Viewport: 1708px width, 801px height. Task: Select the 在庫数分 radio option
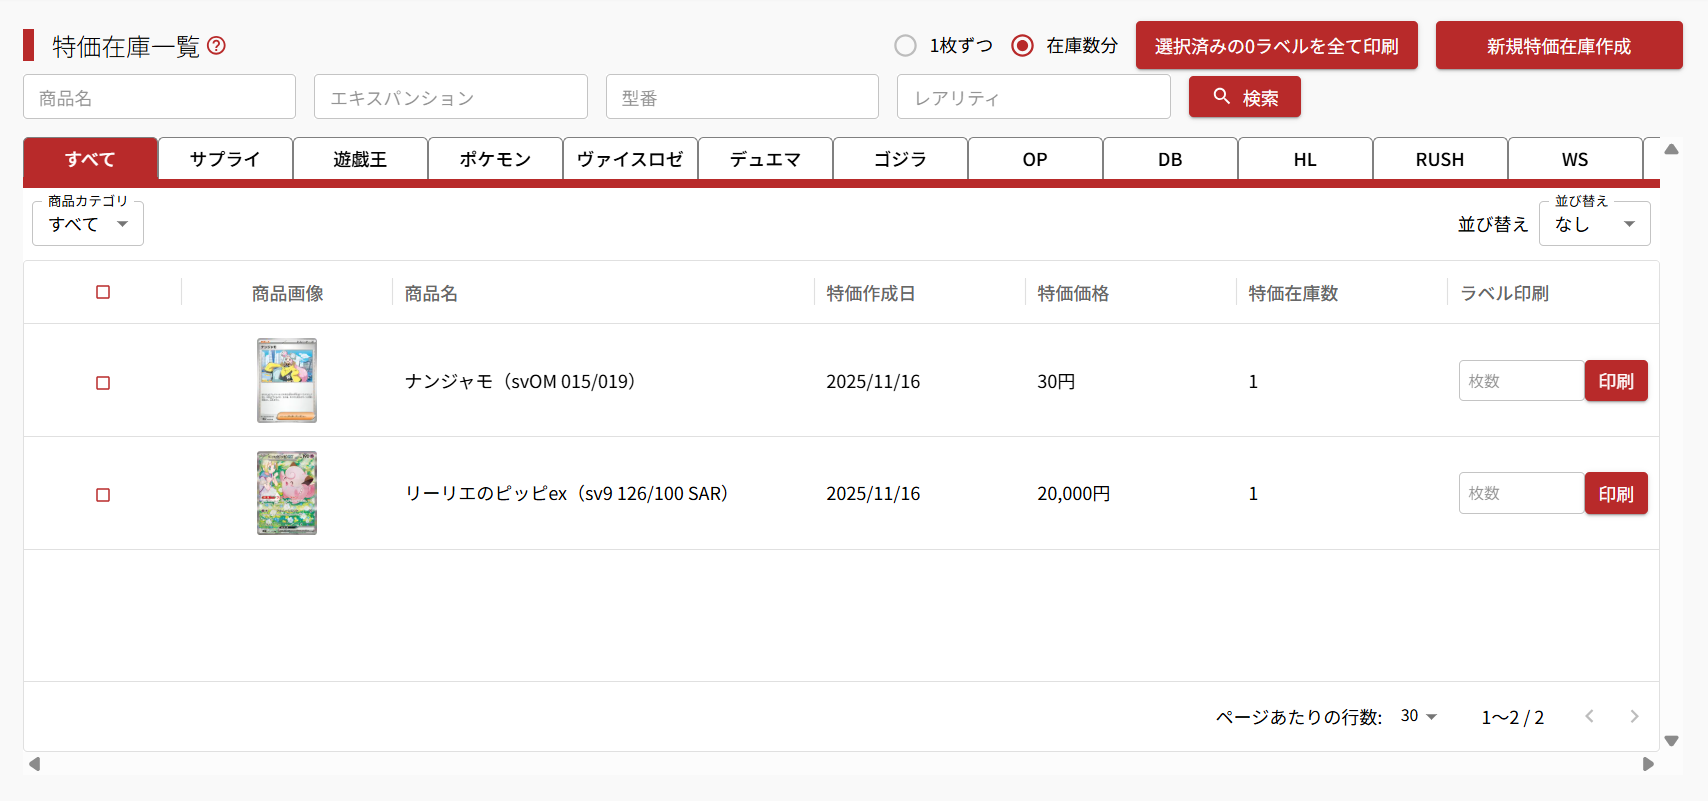[x=1022, y=46]
